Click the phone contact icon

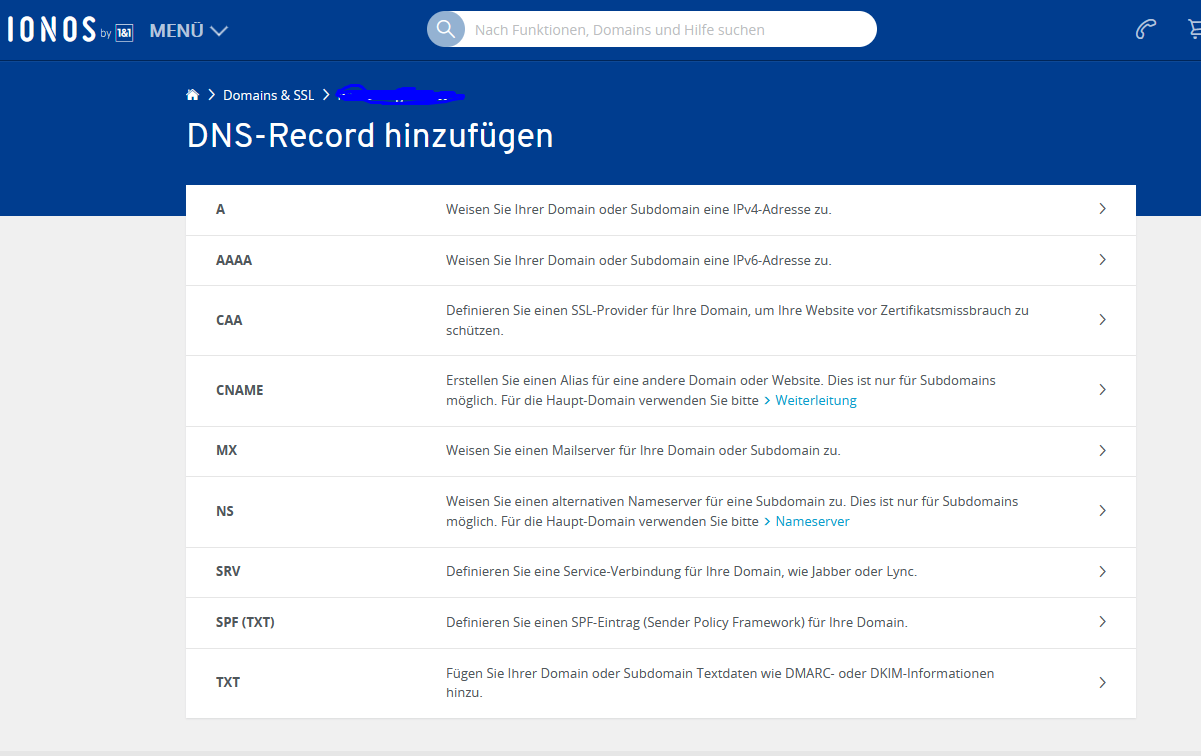point(1146,29)
